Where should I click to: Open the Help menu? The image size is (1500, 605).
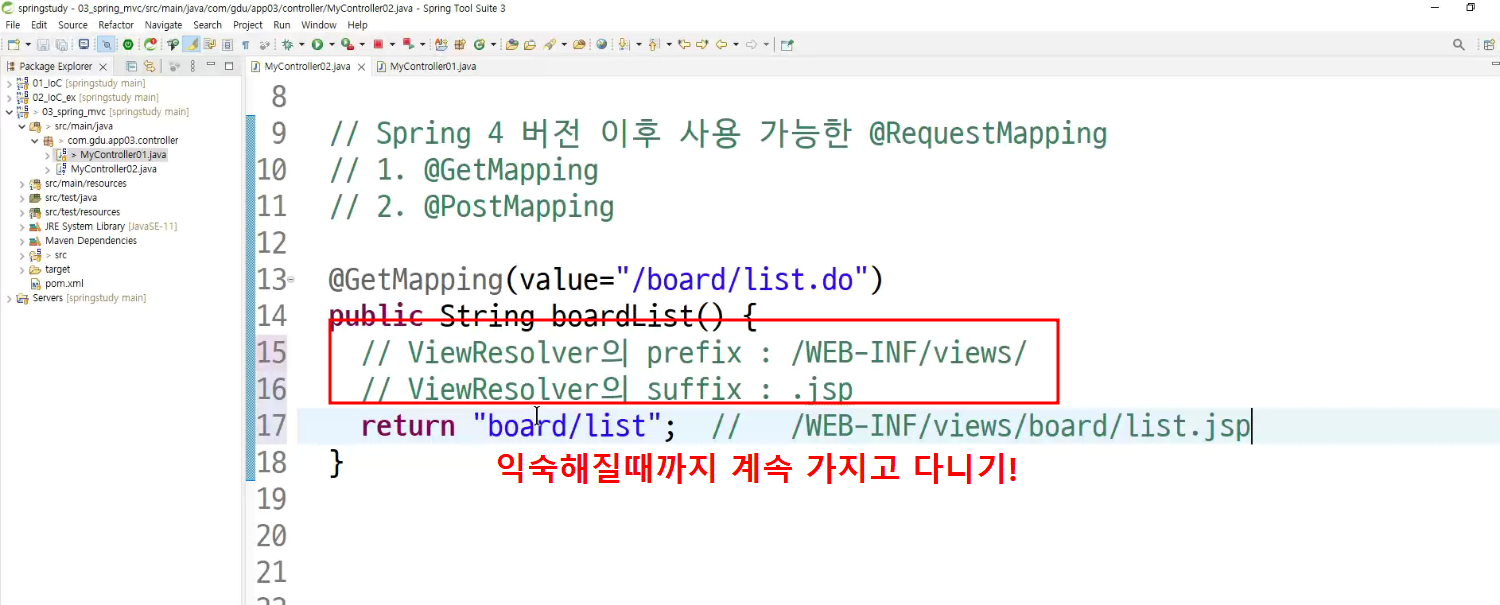coord(357,25)
